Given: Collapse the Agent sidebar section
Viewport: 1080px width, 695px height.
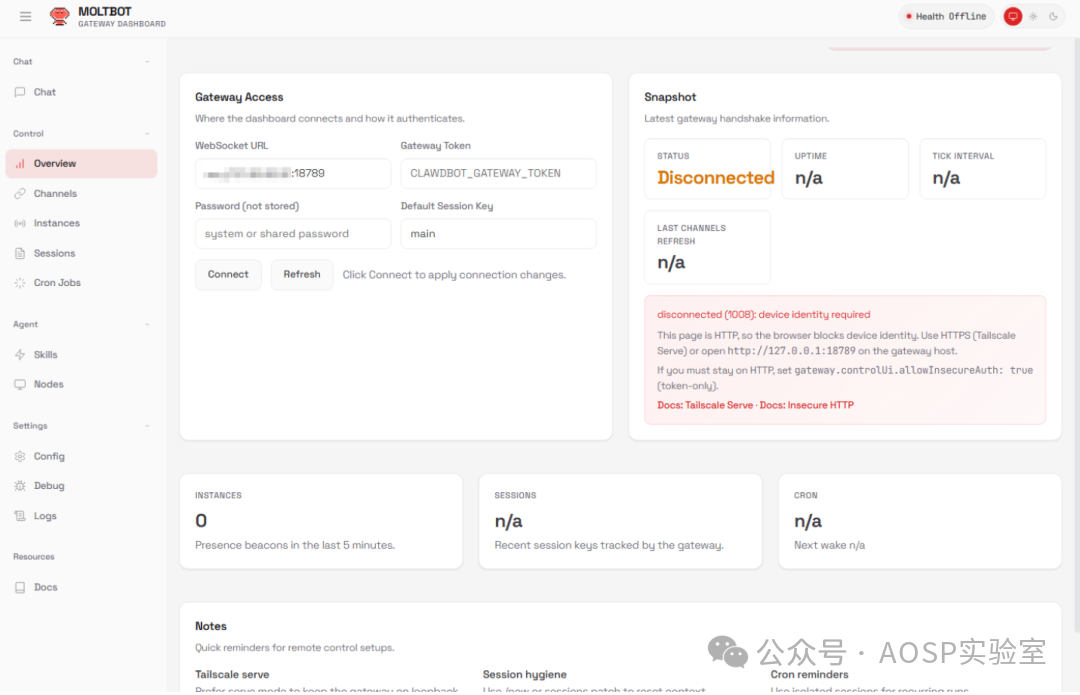Looking at the screenshot, I should [x=147, y=325].
